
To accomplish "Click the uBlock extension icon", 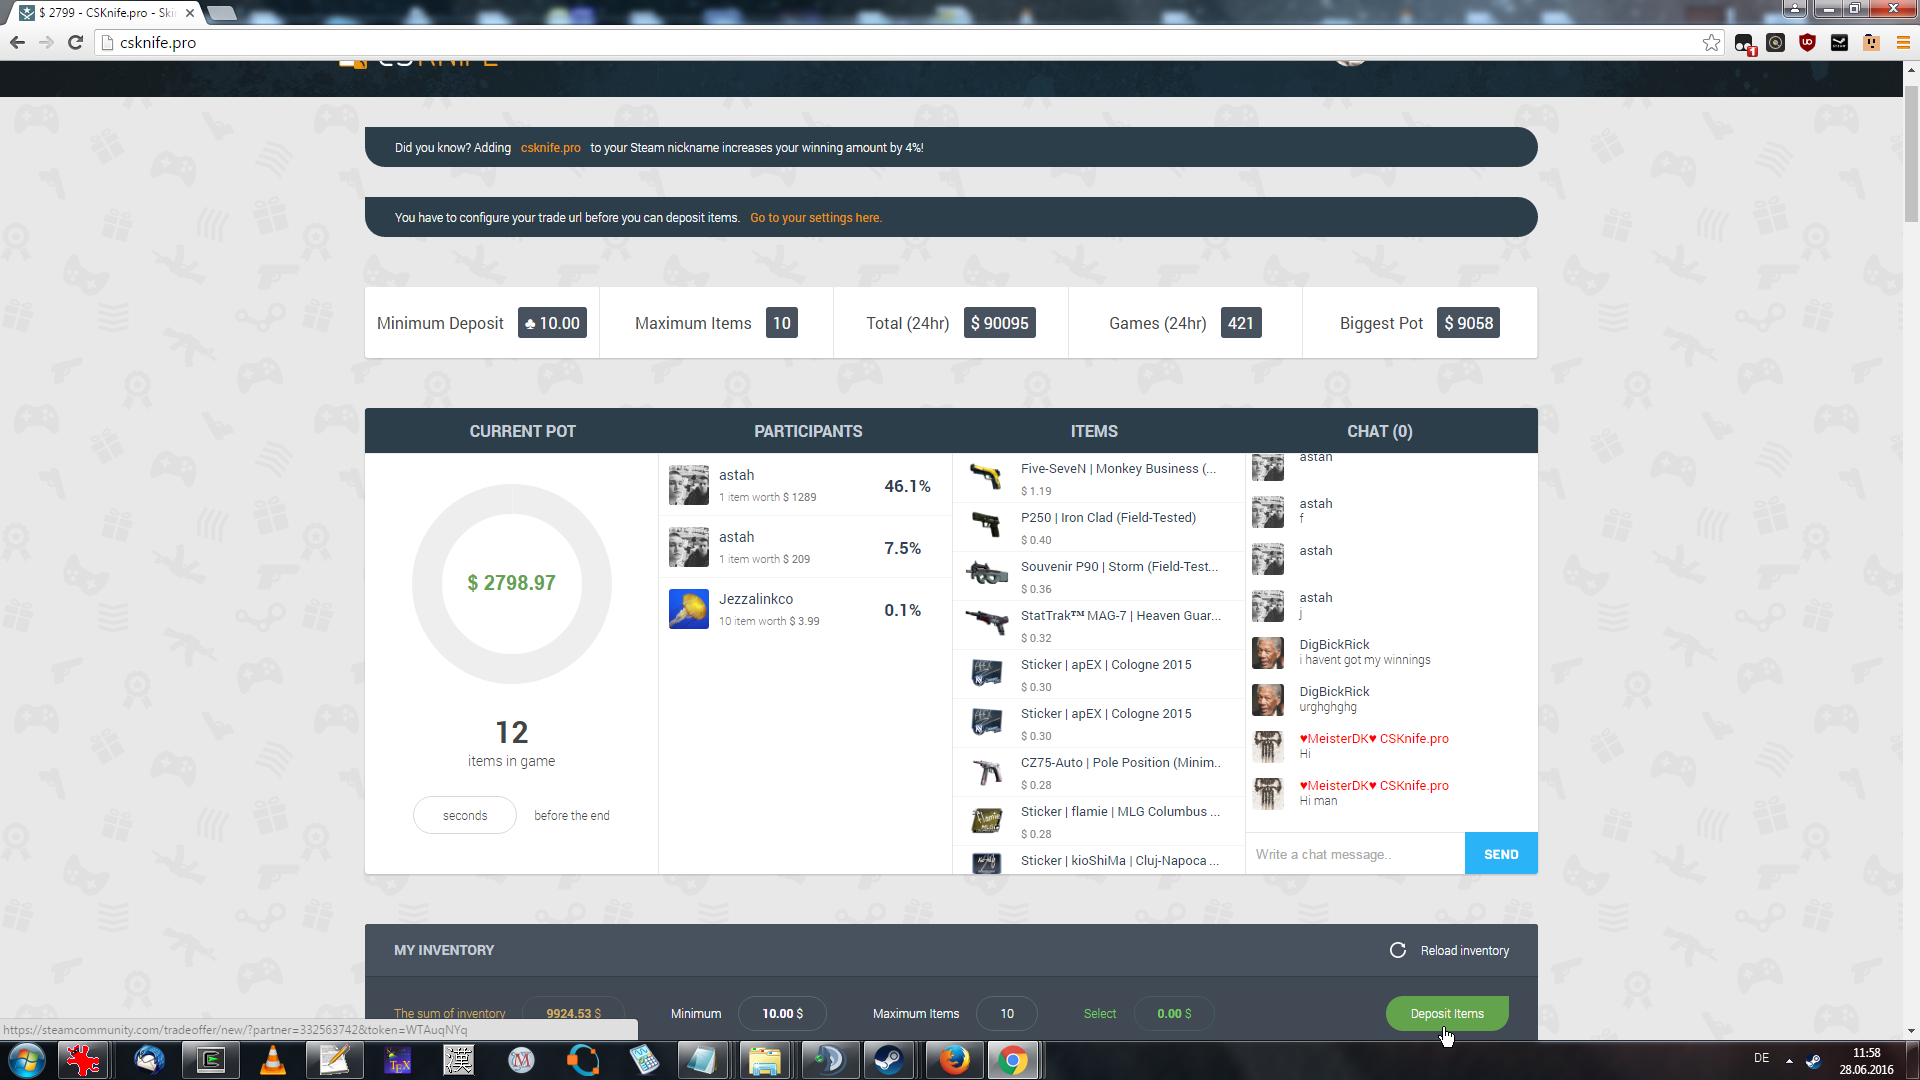I will (1807, 42).
